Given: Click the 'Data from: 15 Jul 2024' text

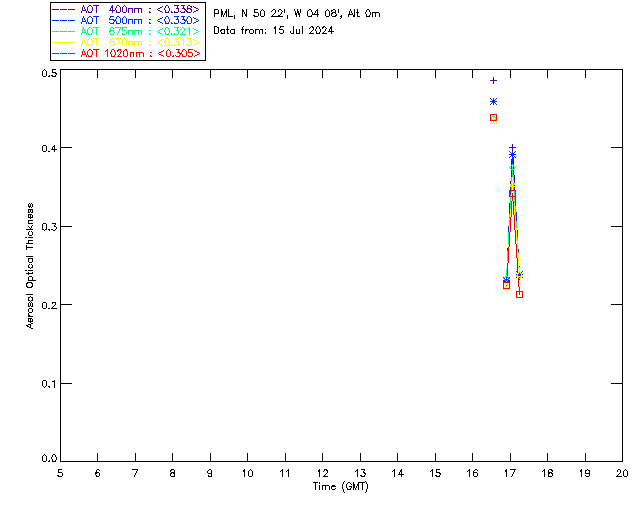Looking at the screenshot, I should pyautogui.click(x=273, y=31).
